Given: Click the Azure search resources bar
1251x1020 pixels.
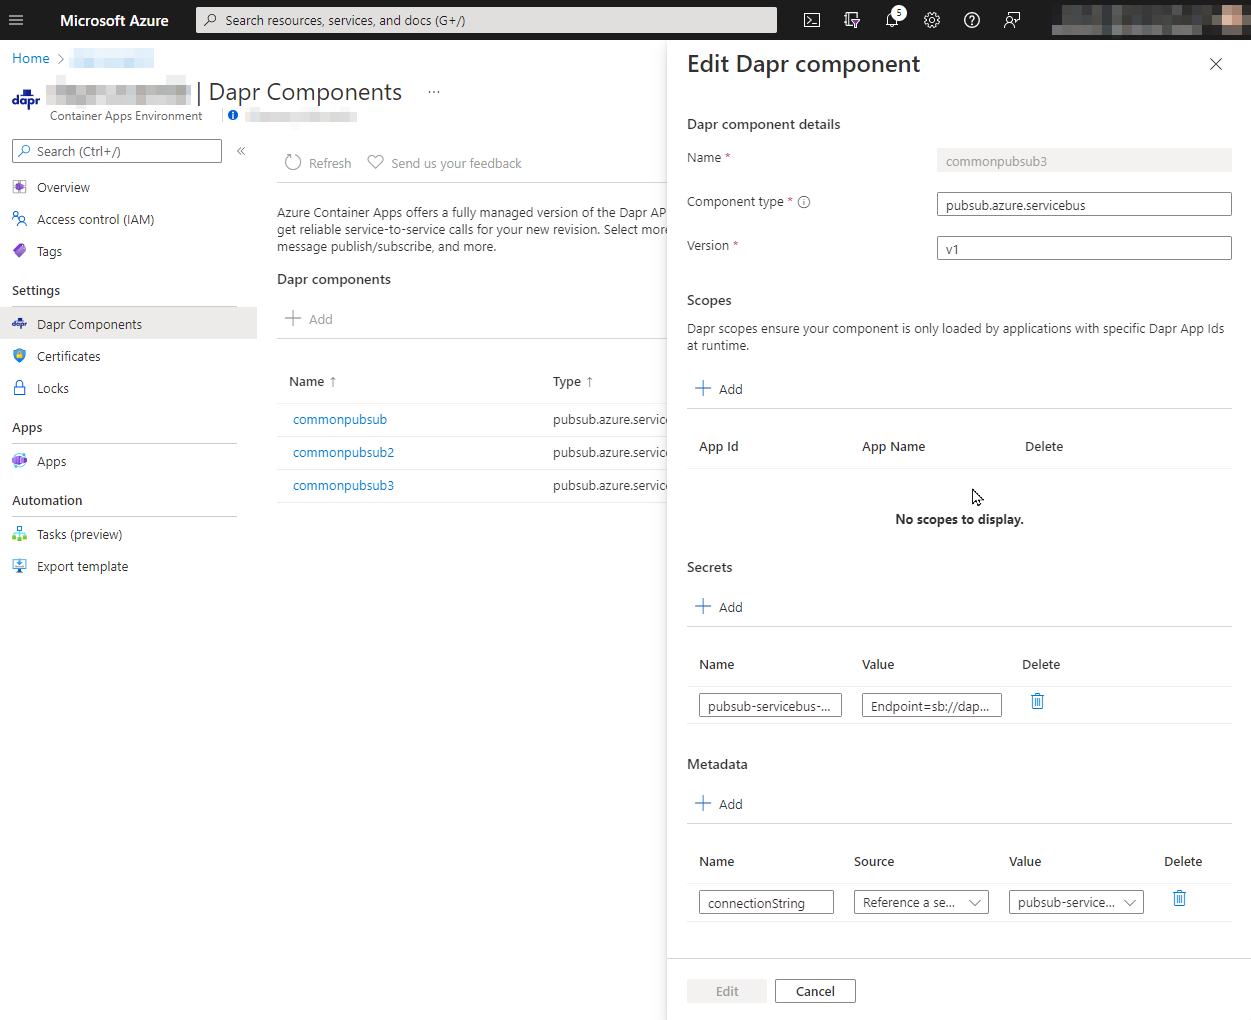Looking at the screenshot, I should coord(486,20).
